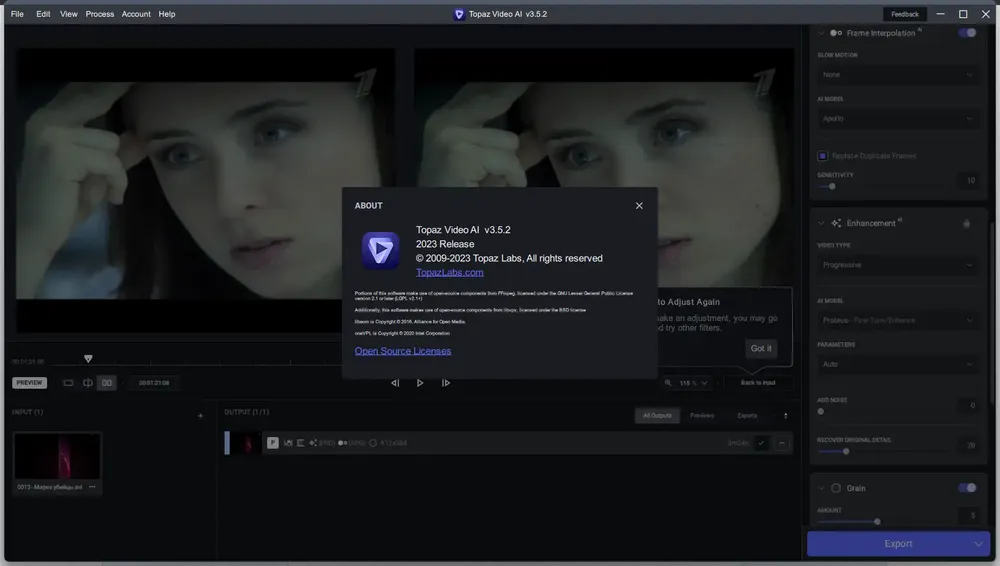Open the Slow Motion dropdown

pos(897,75)
